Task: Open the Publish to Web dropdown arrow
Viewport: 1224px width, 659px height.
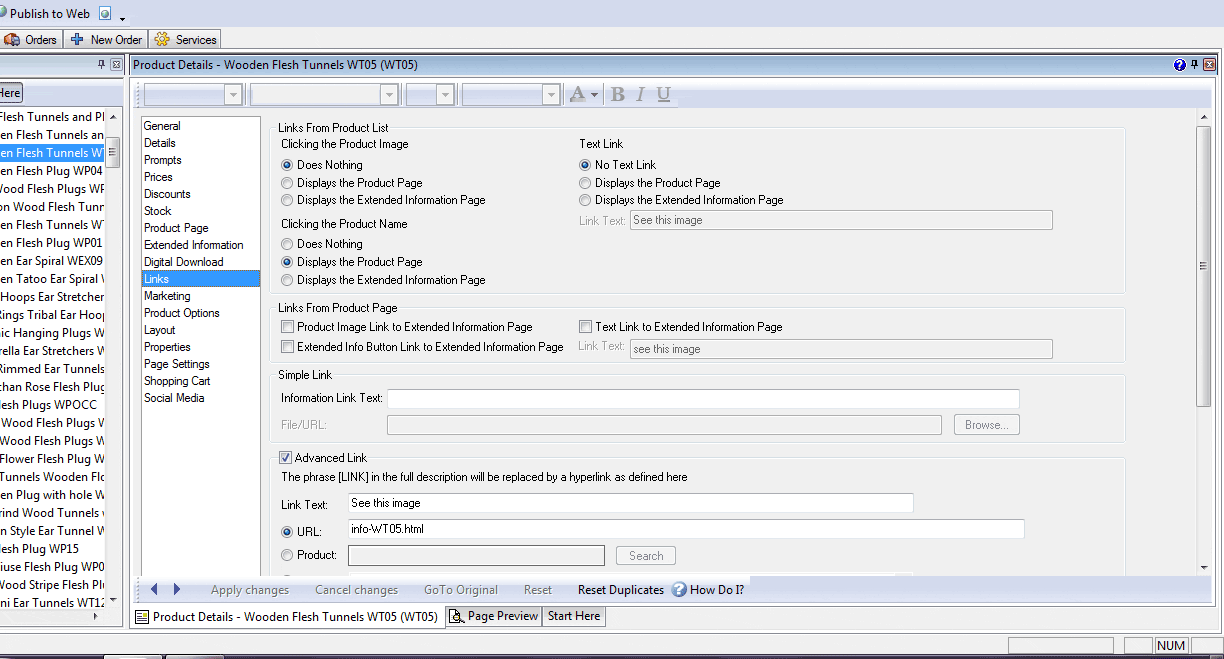Action: click(122, 18)
